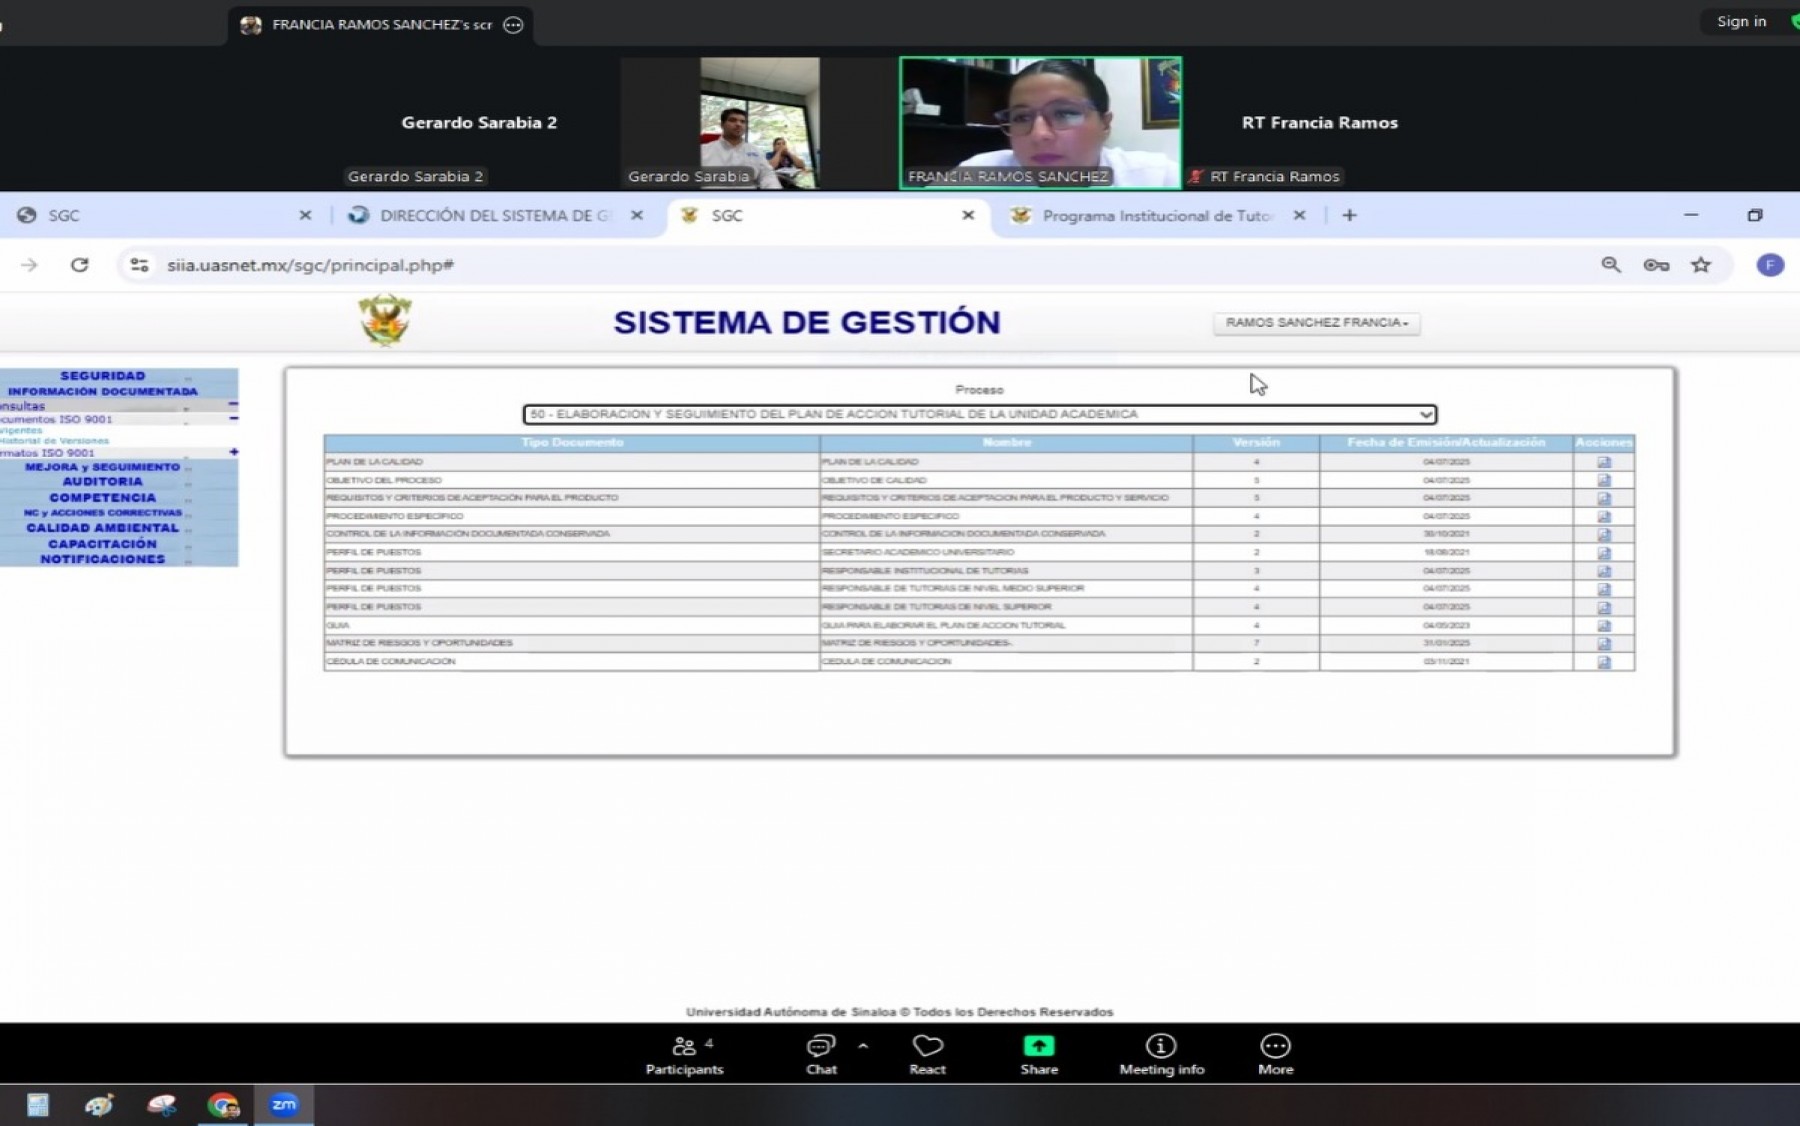Open the Historial de Versiones link

click(48, 440)
